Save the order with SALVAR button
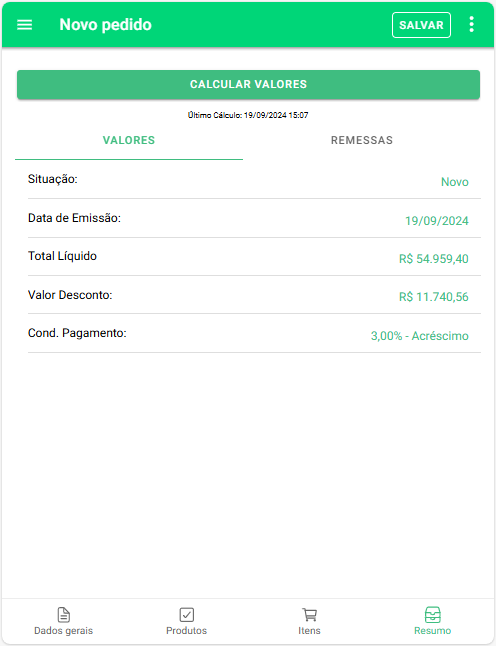 [421, 25]
